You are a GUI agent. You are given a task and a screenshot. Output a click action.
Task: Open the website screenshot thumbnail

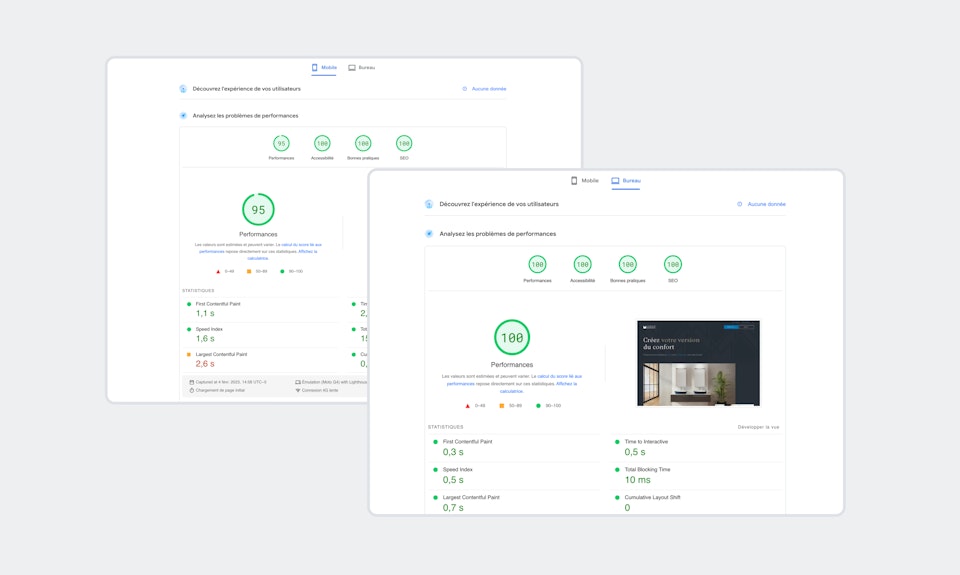(x=698, y=363)
